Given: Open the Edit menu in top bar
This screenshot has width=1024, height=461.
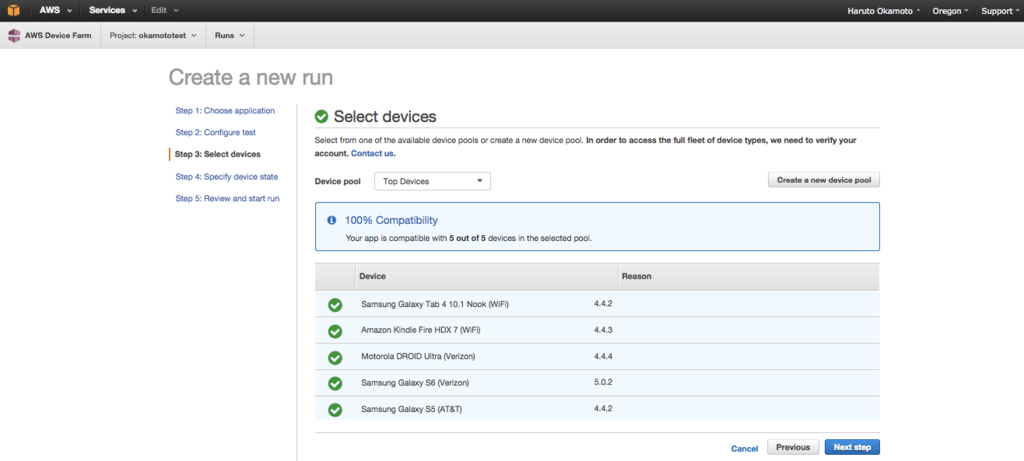Looking at the screenshot, I should (x=165, y=10).
